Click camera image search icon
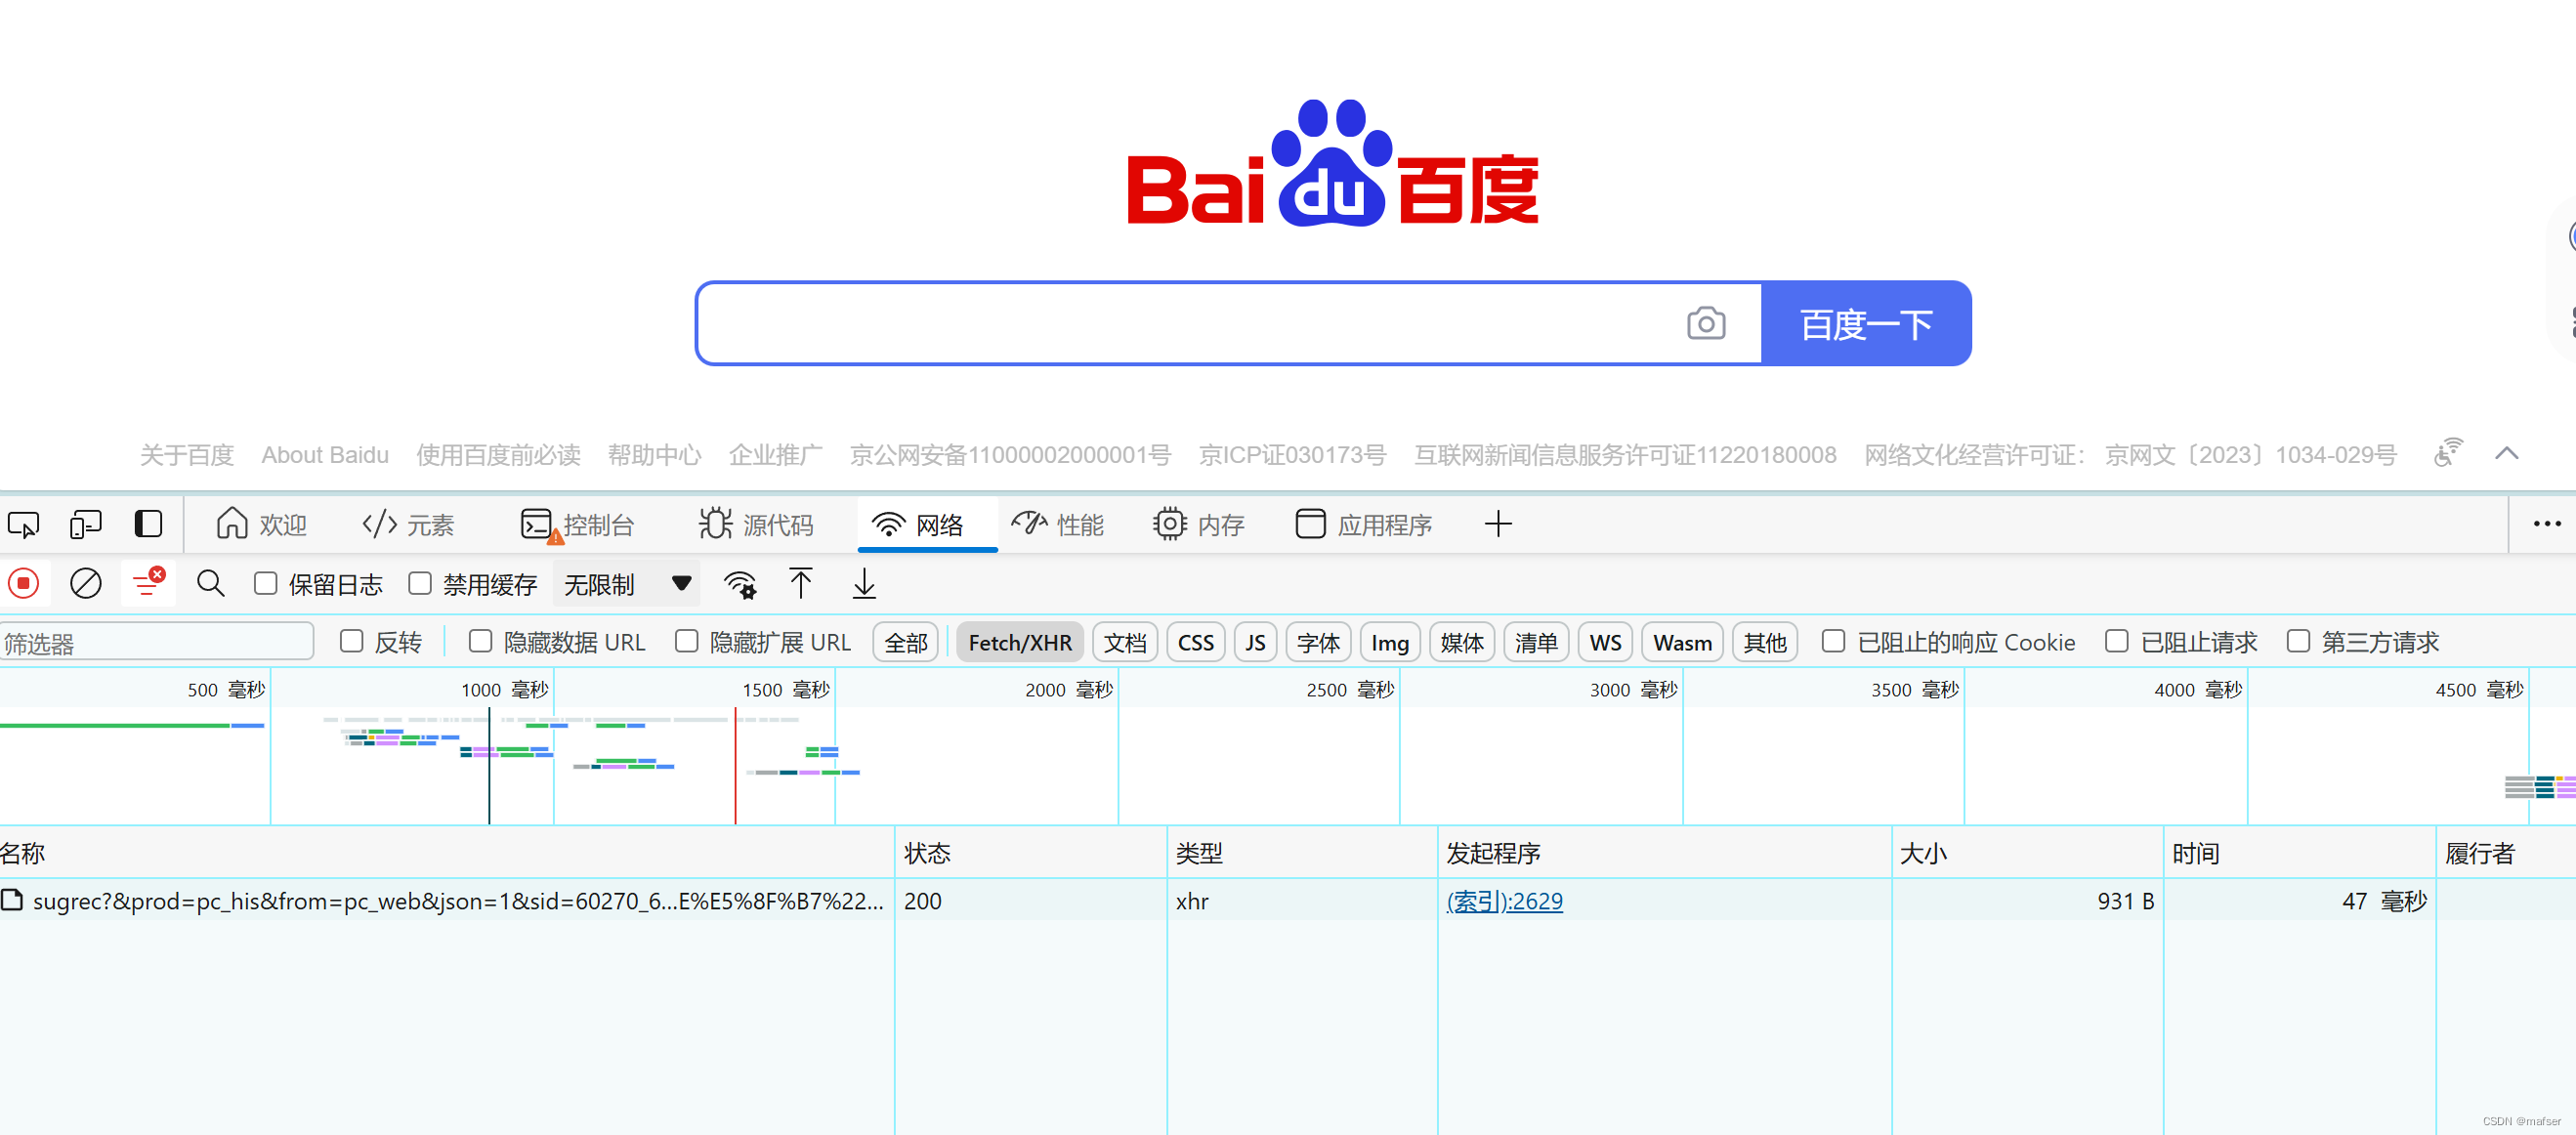Screen dimensions: 2576x1135 [1706, 323]
